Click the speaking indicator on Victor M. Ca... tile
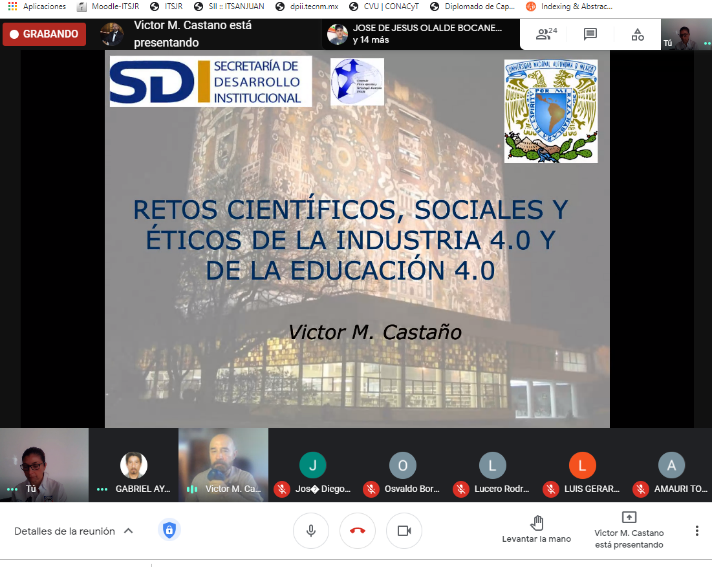The width and height of the screenshot is (712, 567). click(192, 489)
